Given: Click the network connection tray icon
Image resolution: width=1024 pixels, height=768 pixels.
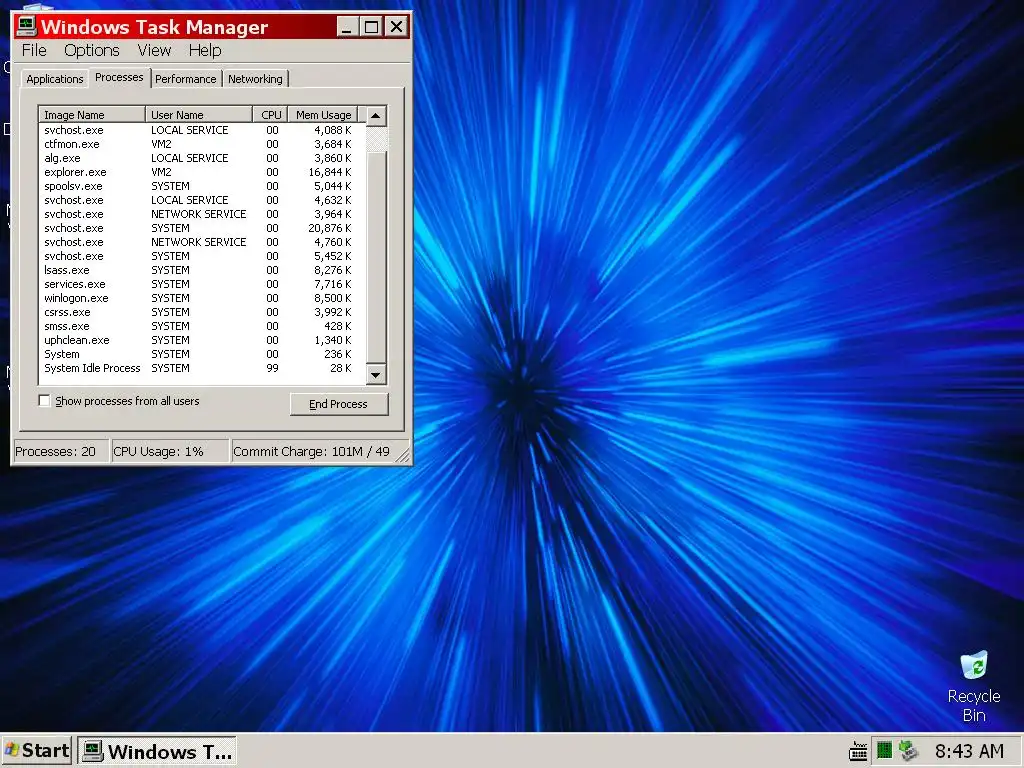Looking at the screenshot, I should 908,750.
